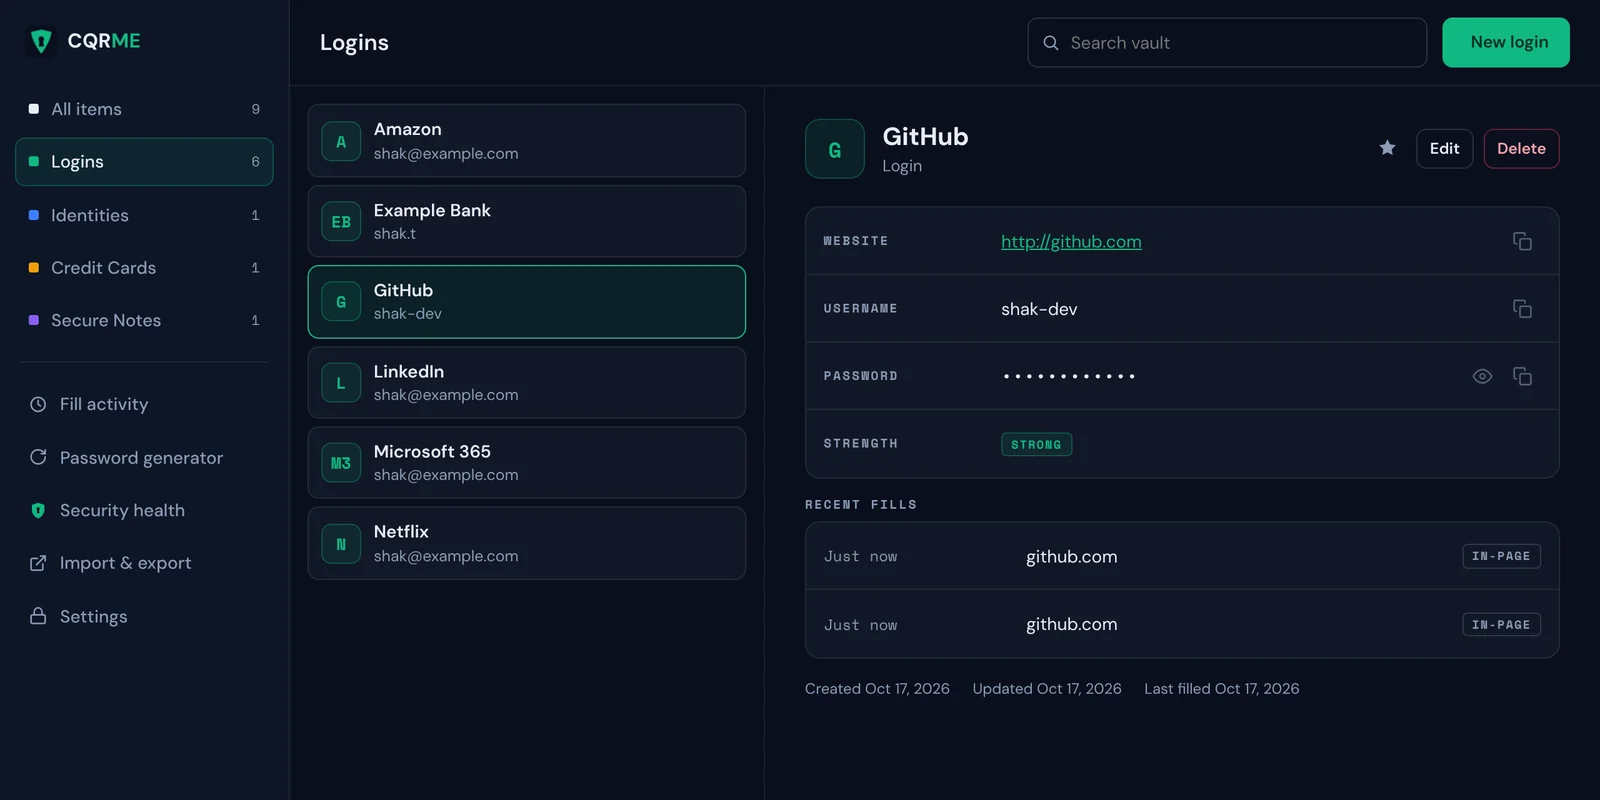Click the 'RECENT FILLS' heading

(x=861, y=505)
